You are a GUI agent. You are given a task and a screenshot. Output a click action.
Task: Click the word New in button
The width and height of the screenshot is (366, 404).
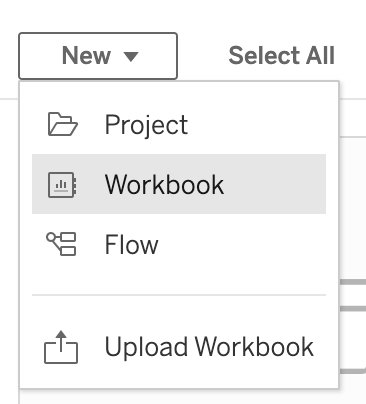tap(86, 55)
